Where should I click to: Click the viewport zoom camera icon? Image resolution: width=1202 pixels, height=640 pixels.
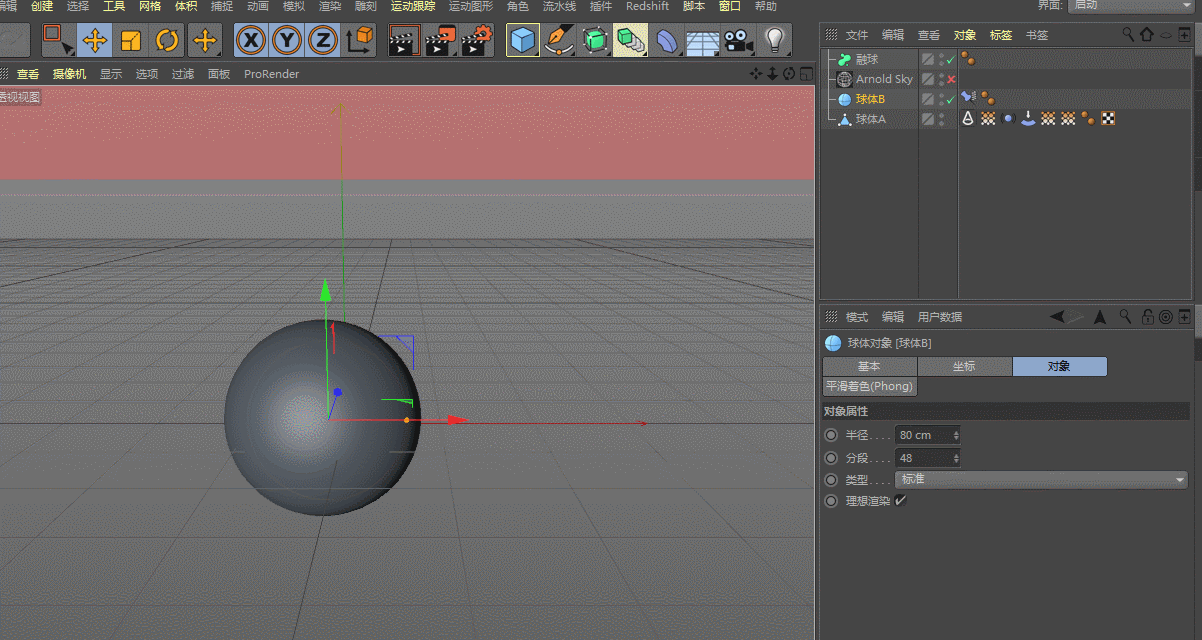coord(772,73)
